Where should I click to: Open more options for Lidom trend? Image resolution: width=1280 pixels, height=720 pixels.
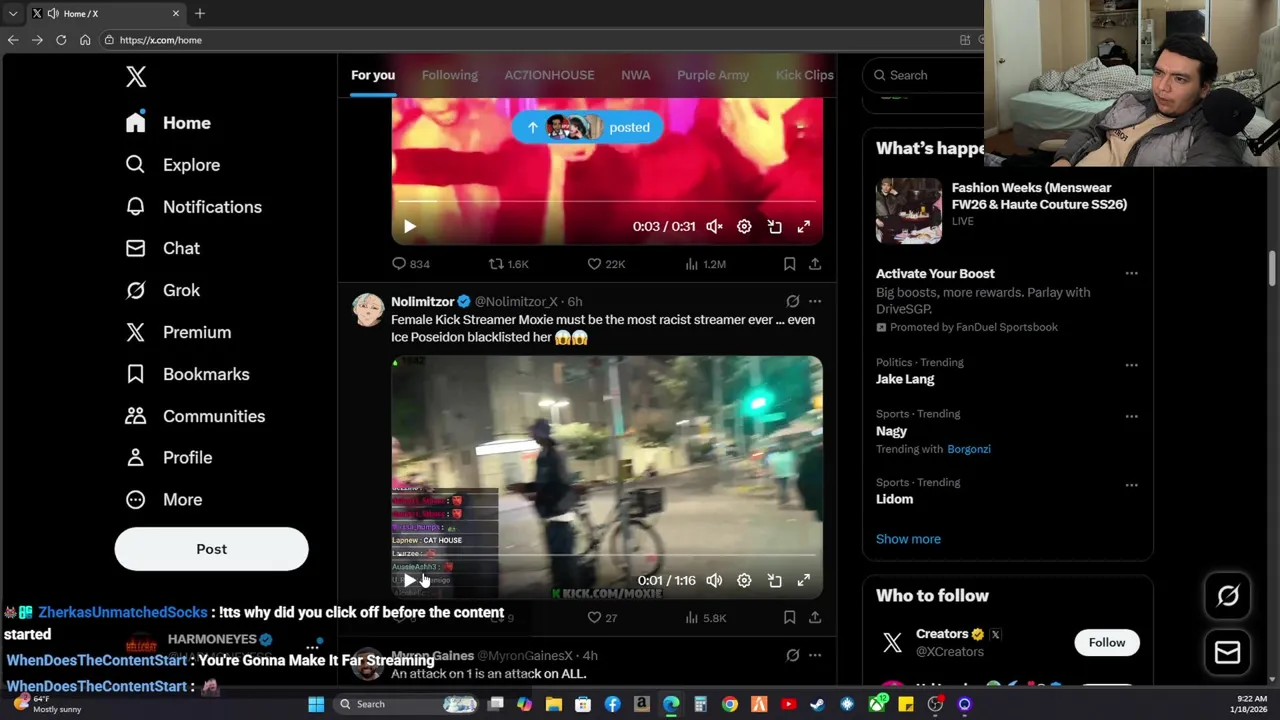click(x=1131, y=485)
